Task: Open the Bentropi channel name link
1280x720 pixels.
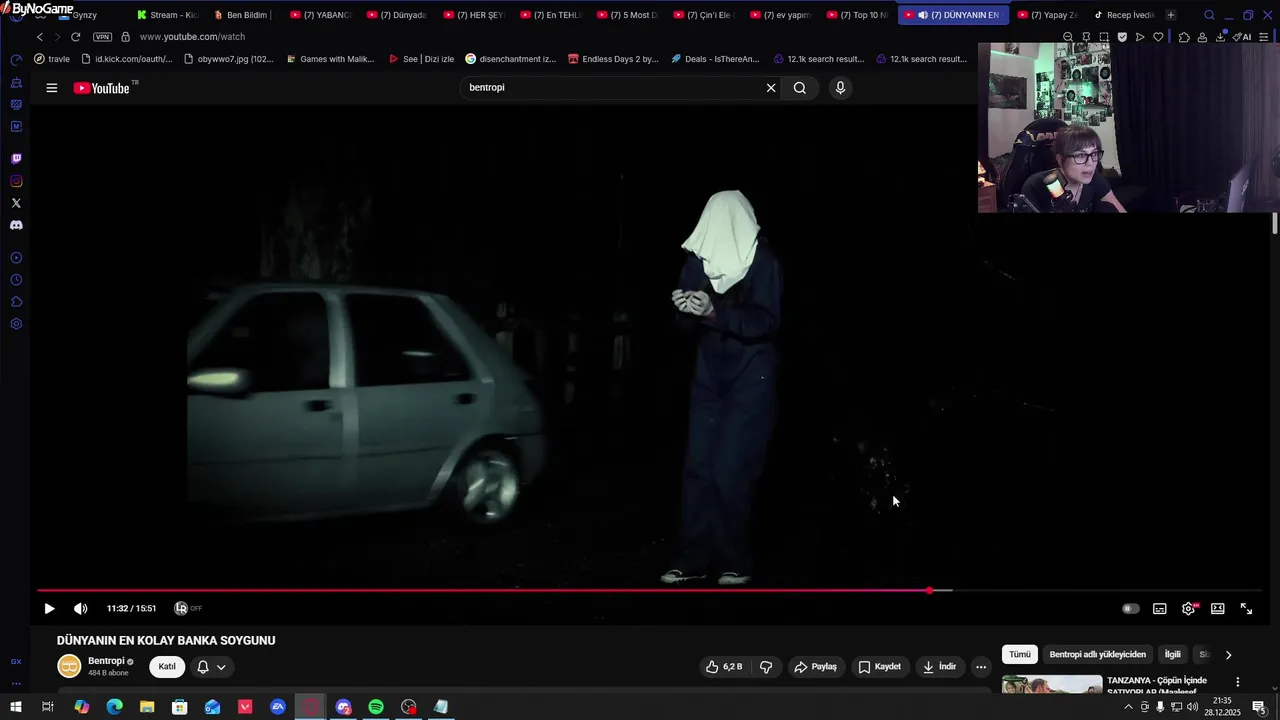Action: tap(106, 661)
